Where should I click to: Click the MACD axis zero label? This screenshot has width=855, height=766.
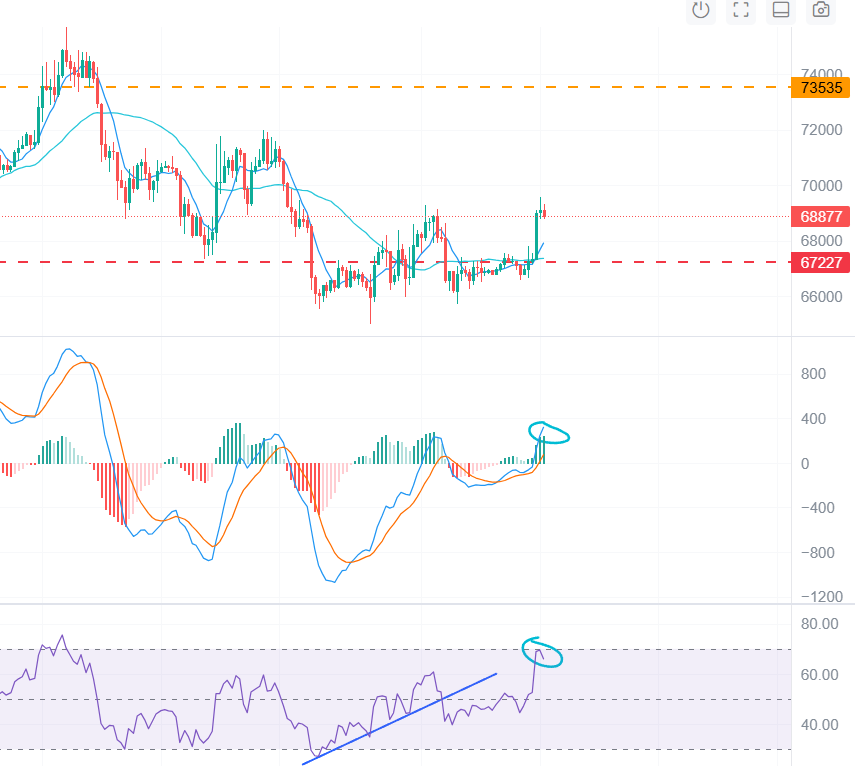[805, 464]
